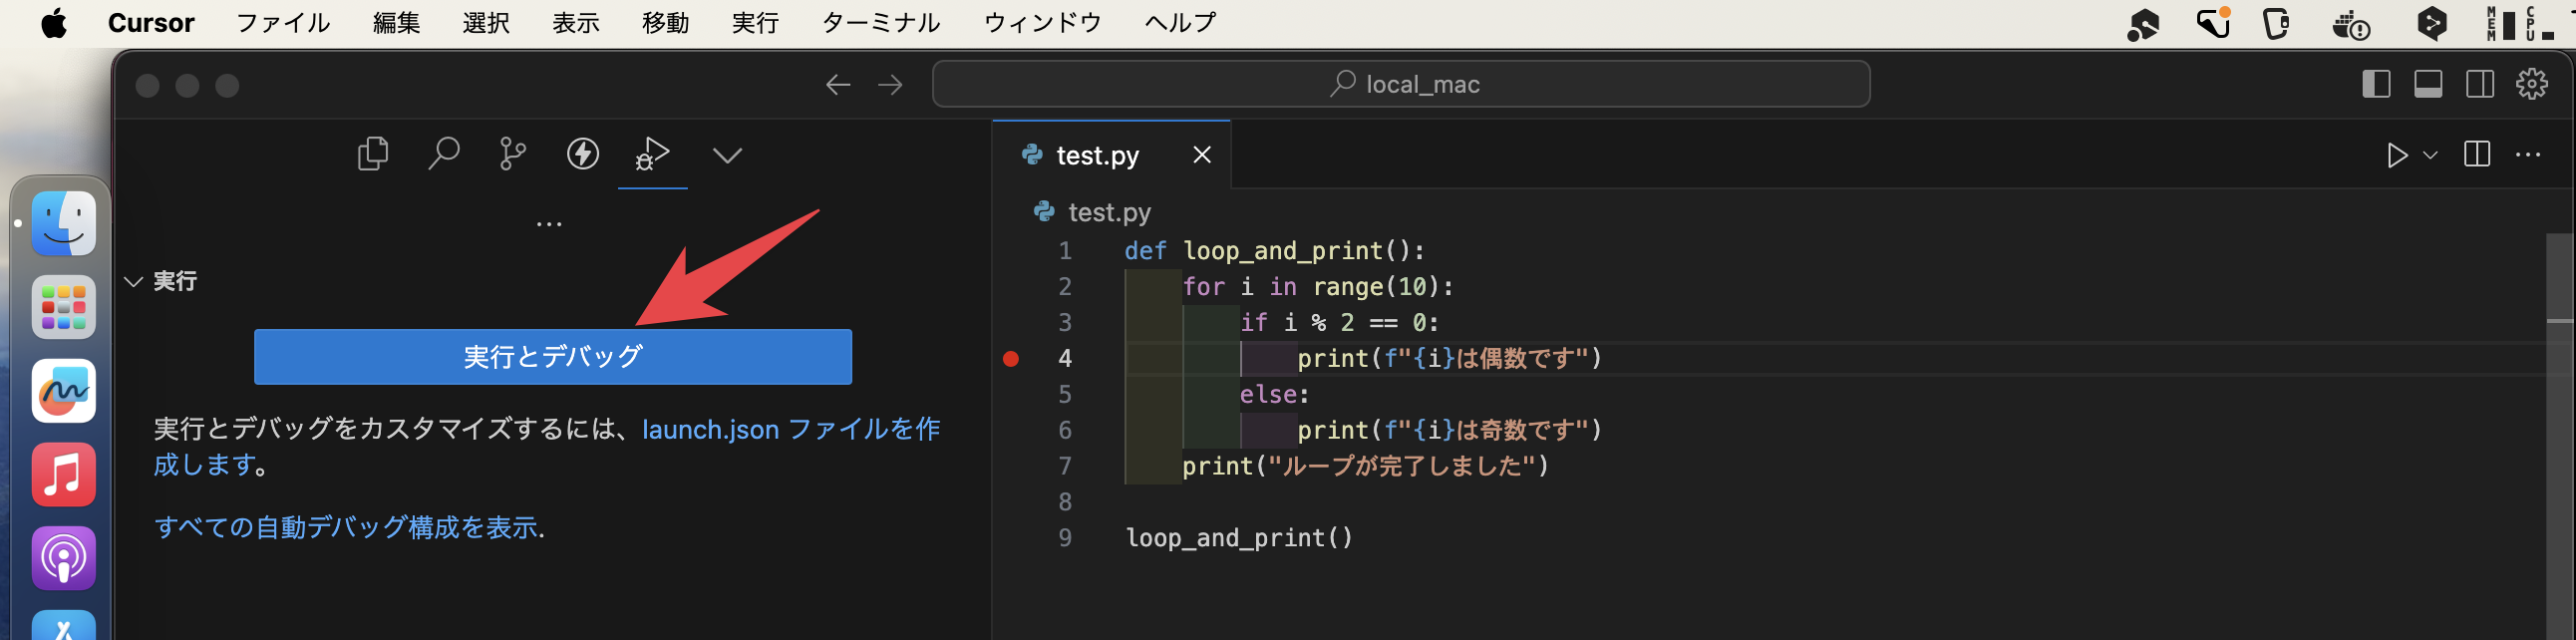Select the test.py editor tab
The width and height of the screenshot is (2576, 640).
1097,155
